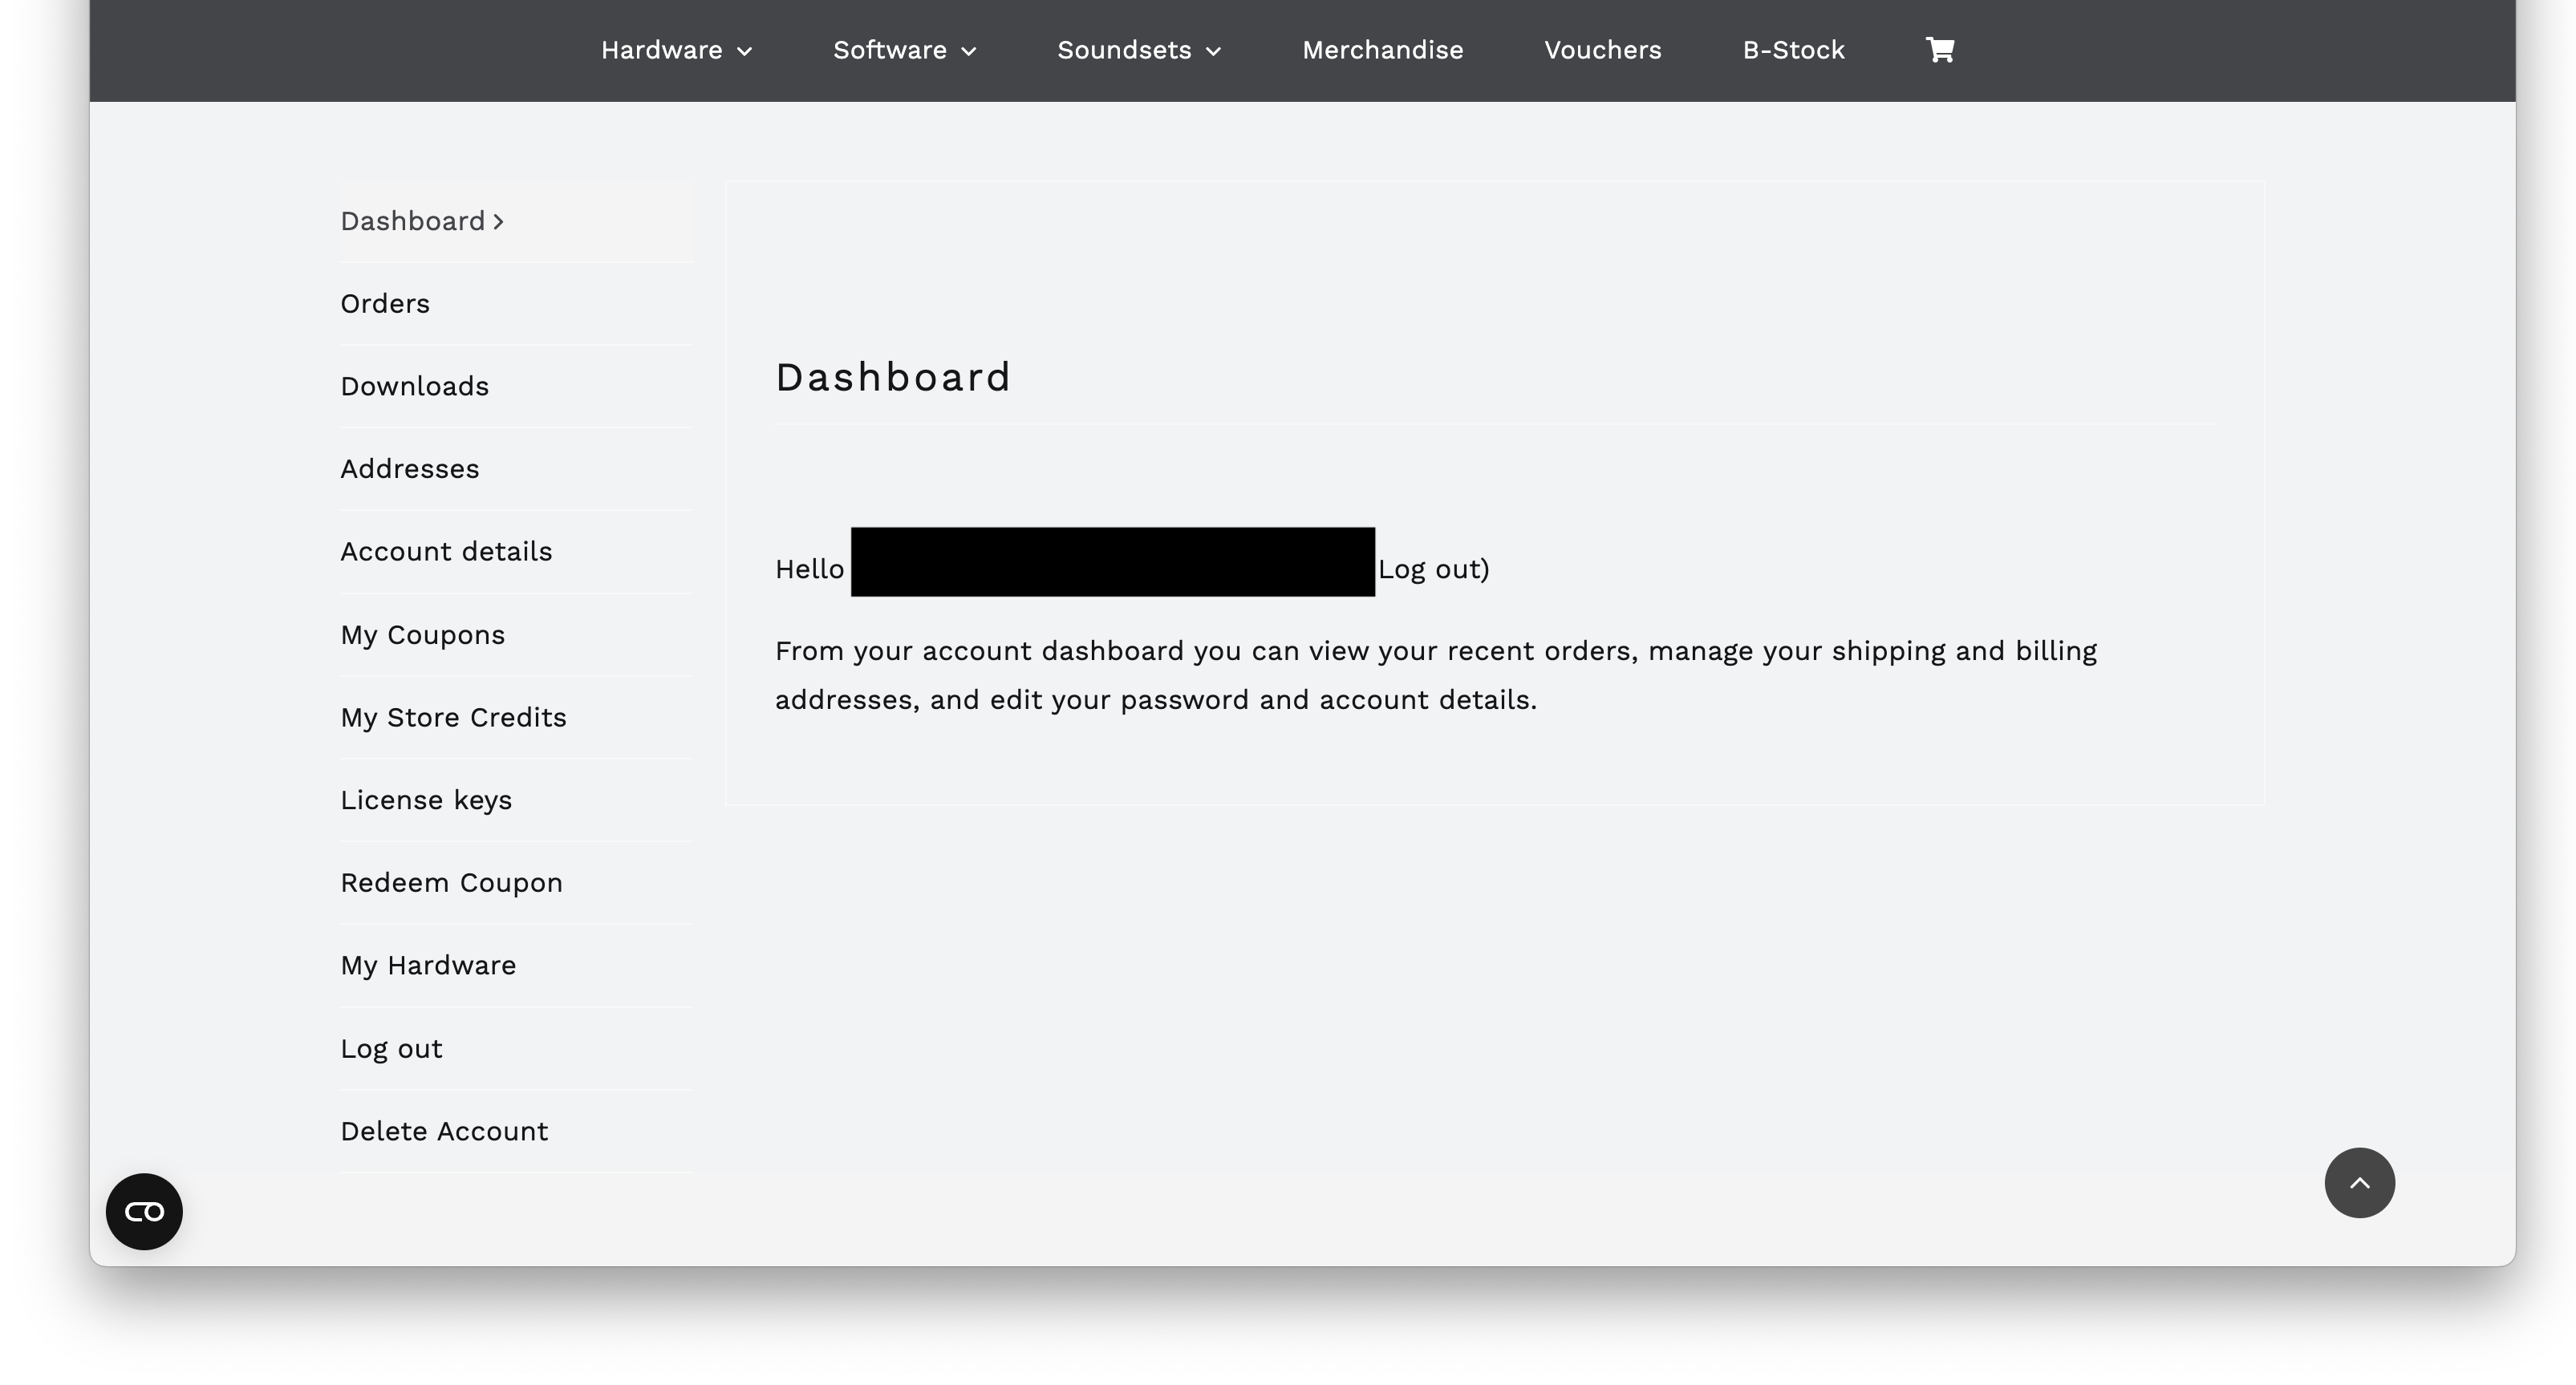Open the shopping cart icon
2576x1385 pixels.
click(x=1939, y=50)
